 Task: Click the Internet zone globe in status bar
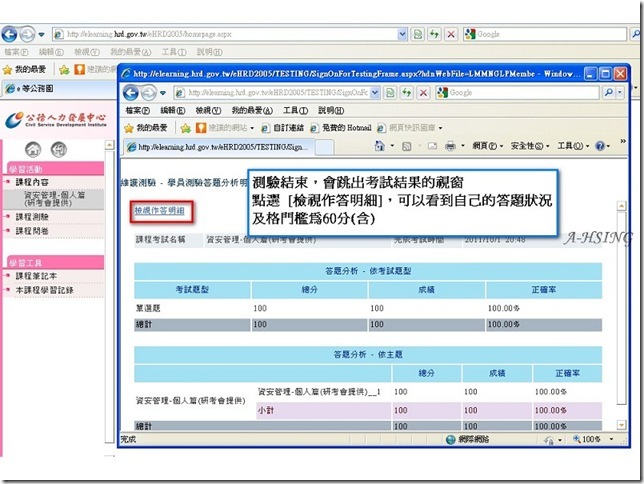click(451, 440)
